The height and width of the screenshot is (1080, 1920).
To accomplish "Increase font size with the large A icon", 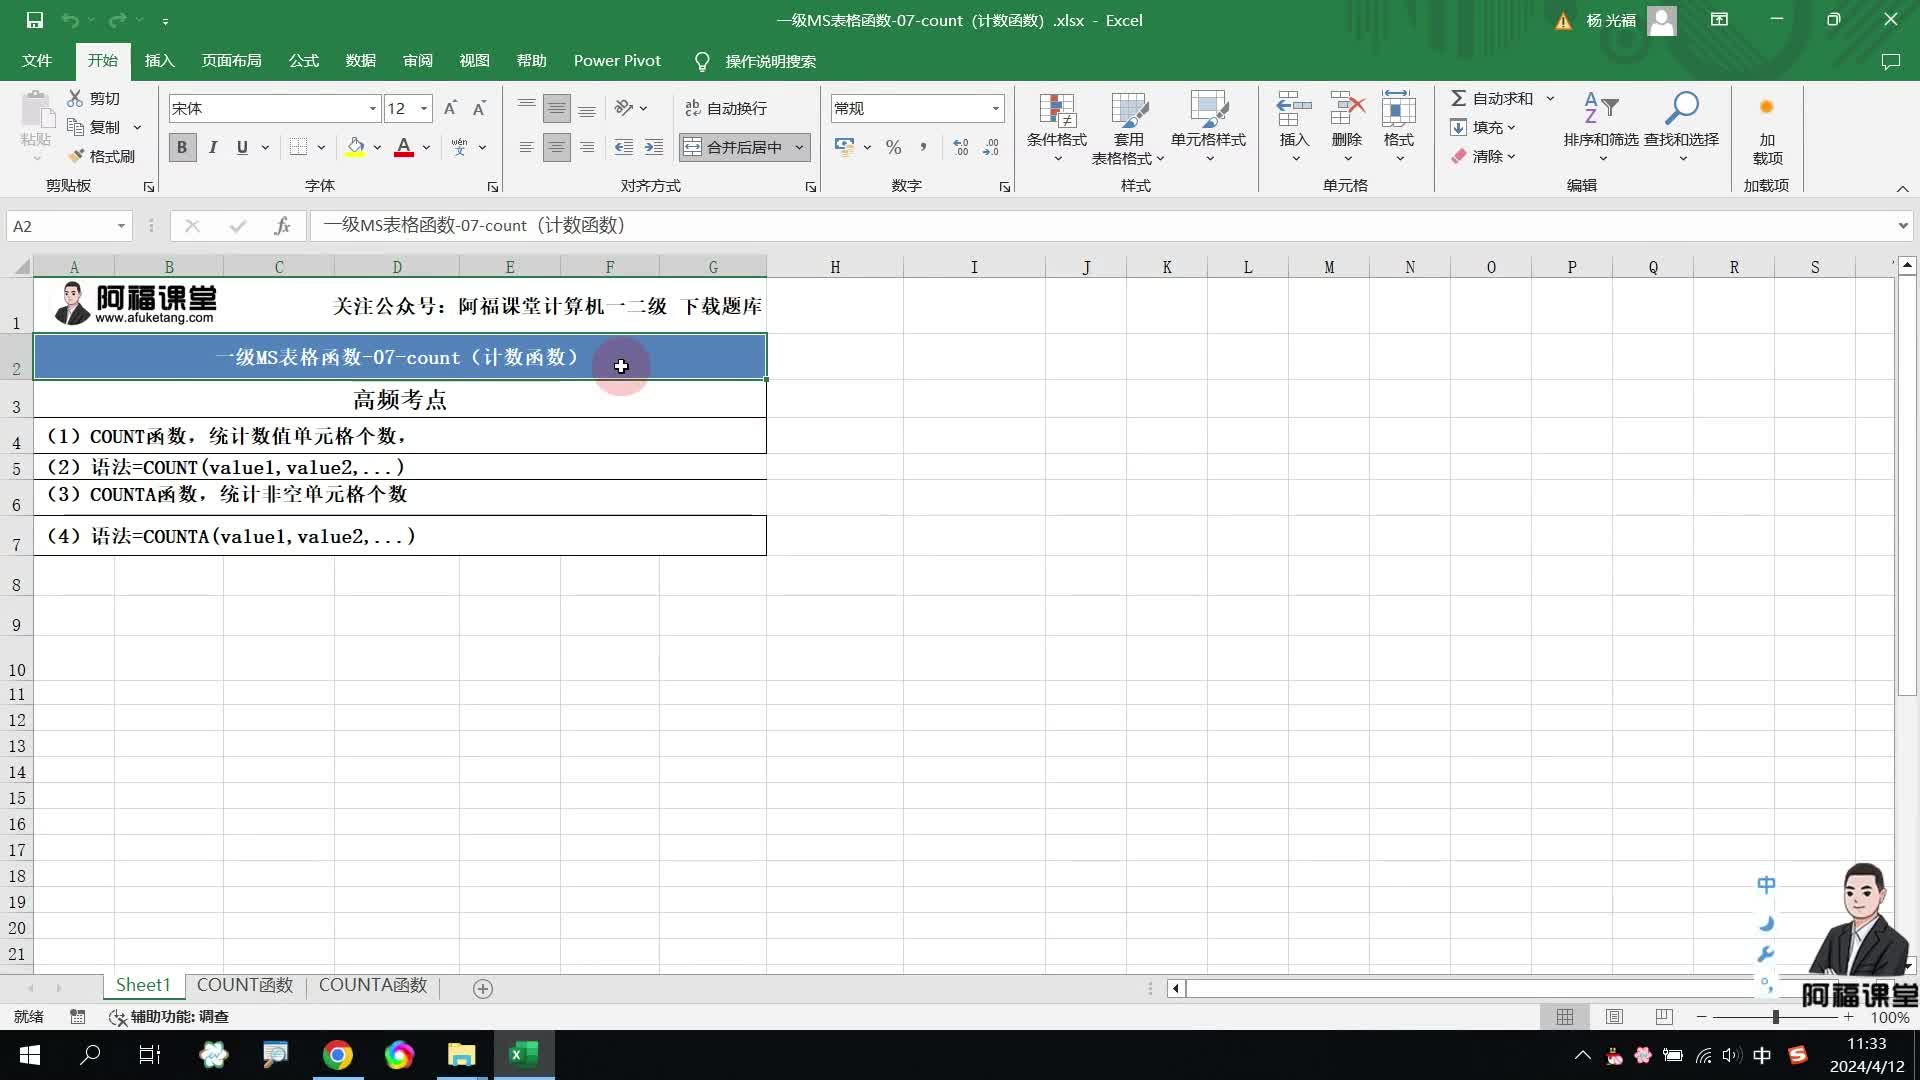I will pos(450,108).
